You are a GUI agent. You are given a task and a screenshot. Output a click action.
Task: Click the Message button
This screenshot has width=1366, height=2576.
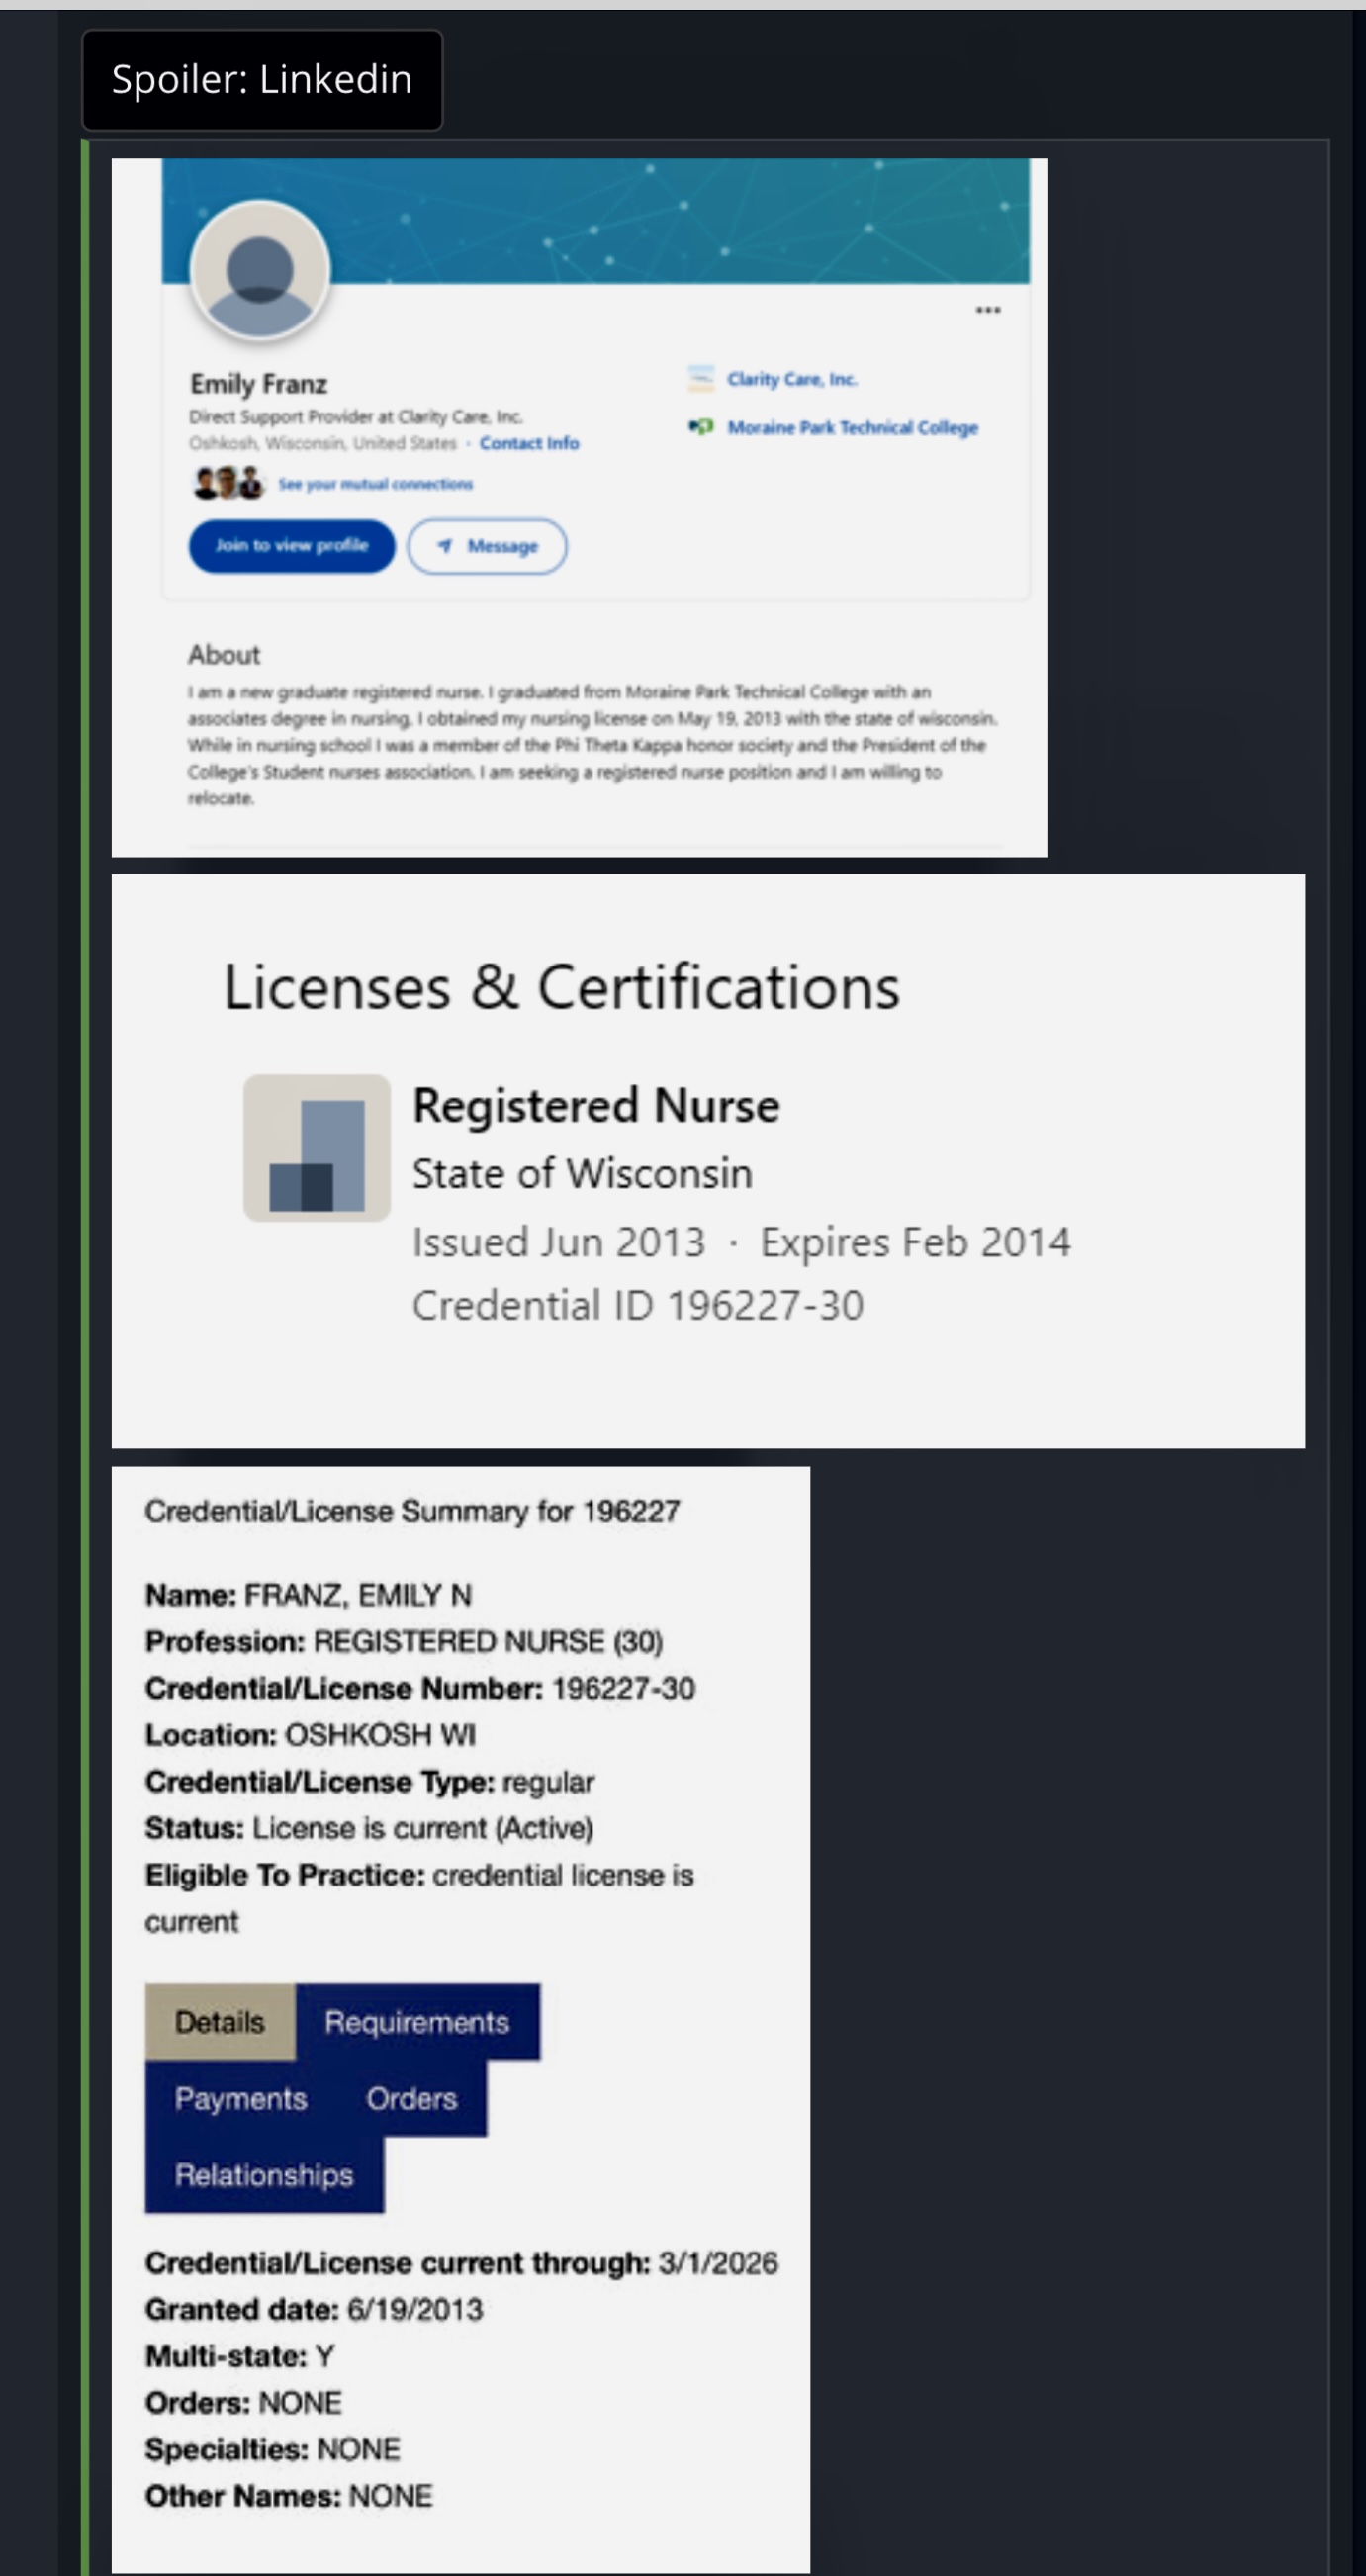[x=487, y=546]
